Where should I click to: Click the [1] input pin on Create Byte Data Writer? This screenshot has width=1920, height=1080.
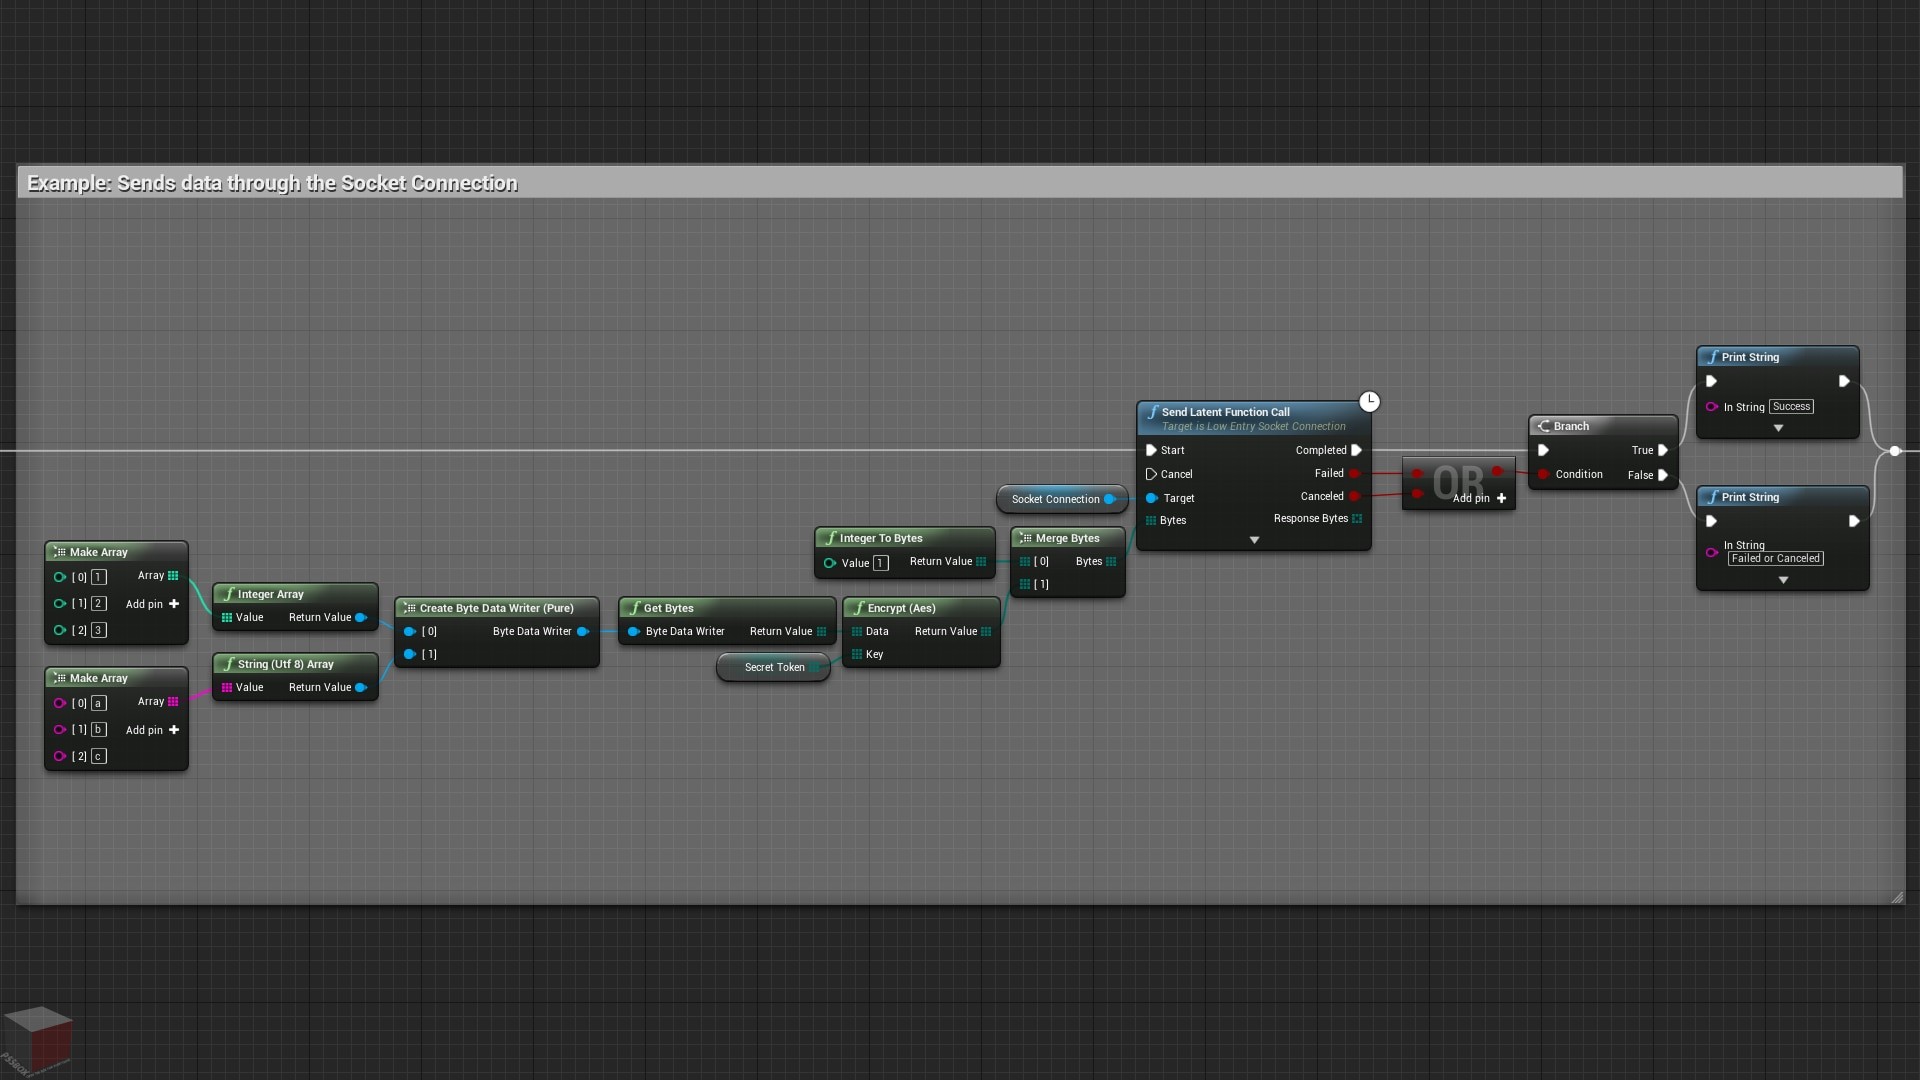click(409, 654)
